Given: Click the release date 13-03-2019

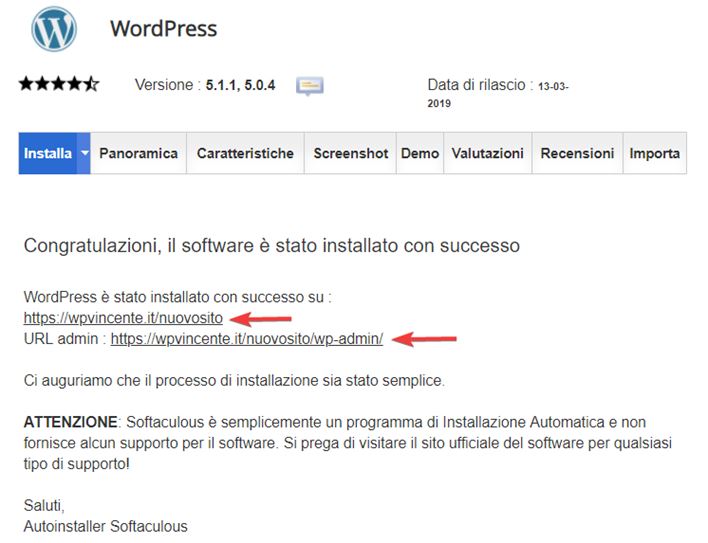Looking at the screenshot, I should [x=498, y=94].
